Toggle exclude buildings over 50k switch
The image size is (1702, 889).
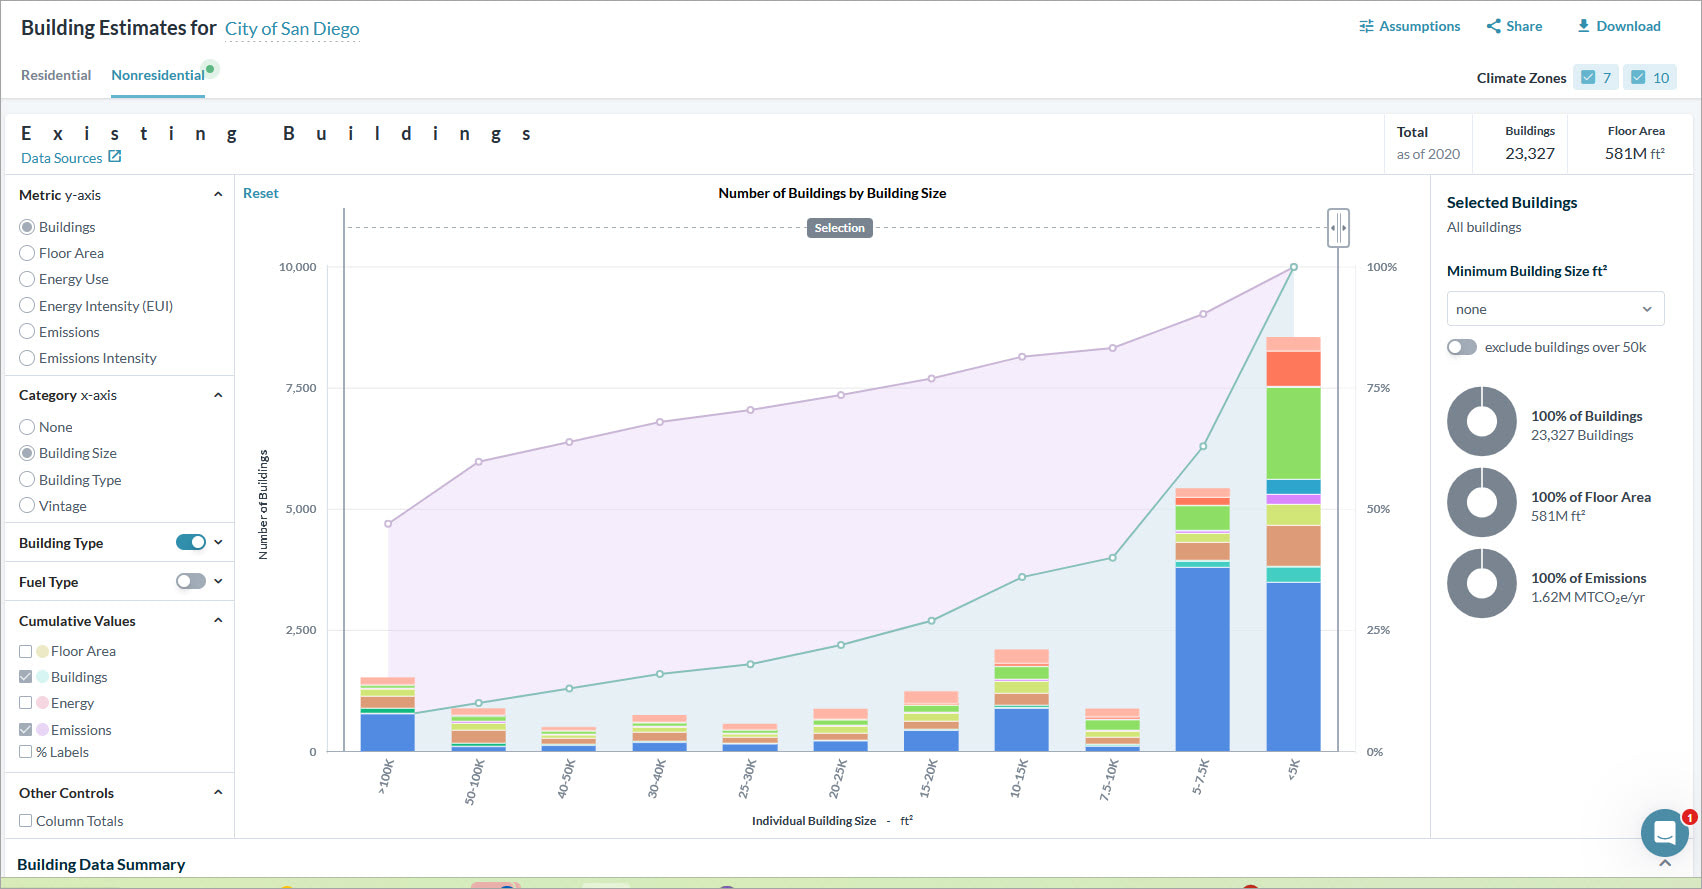click(x=1461, y=347)
